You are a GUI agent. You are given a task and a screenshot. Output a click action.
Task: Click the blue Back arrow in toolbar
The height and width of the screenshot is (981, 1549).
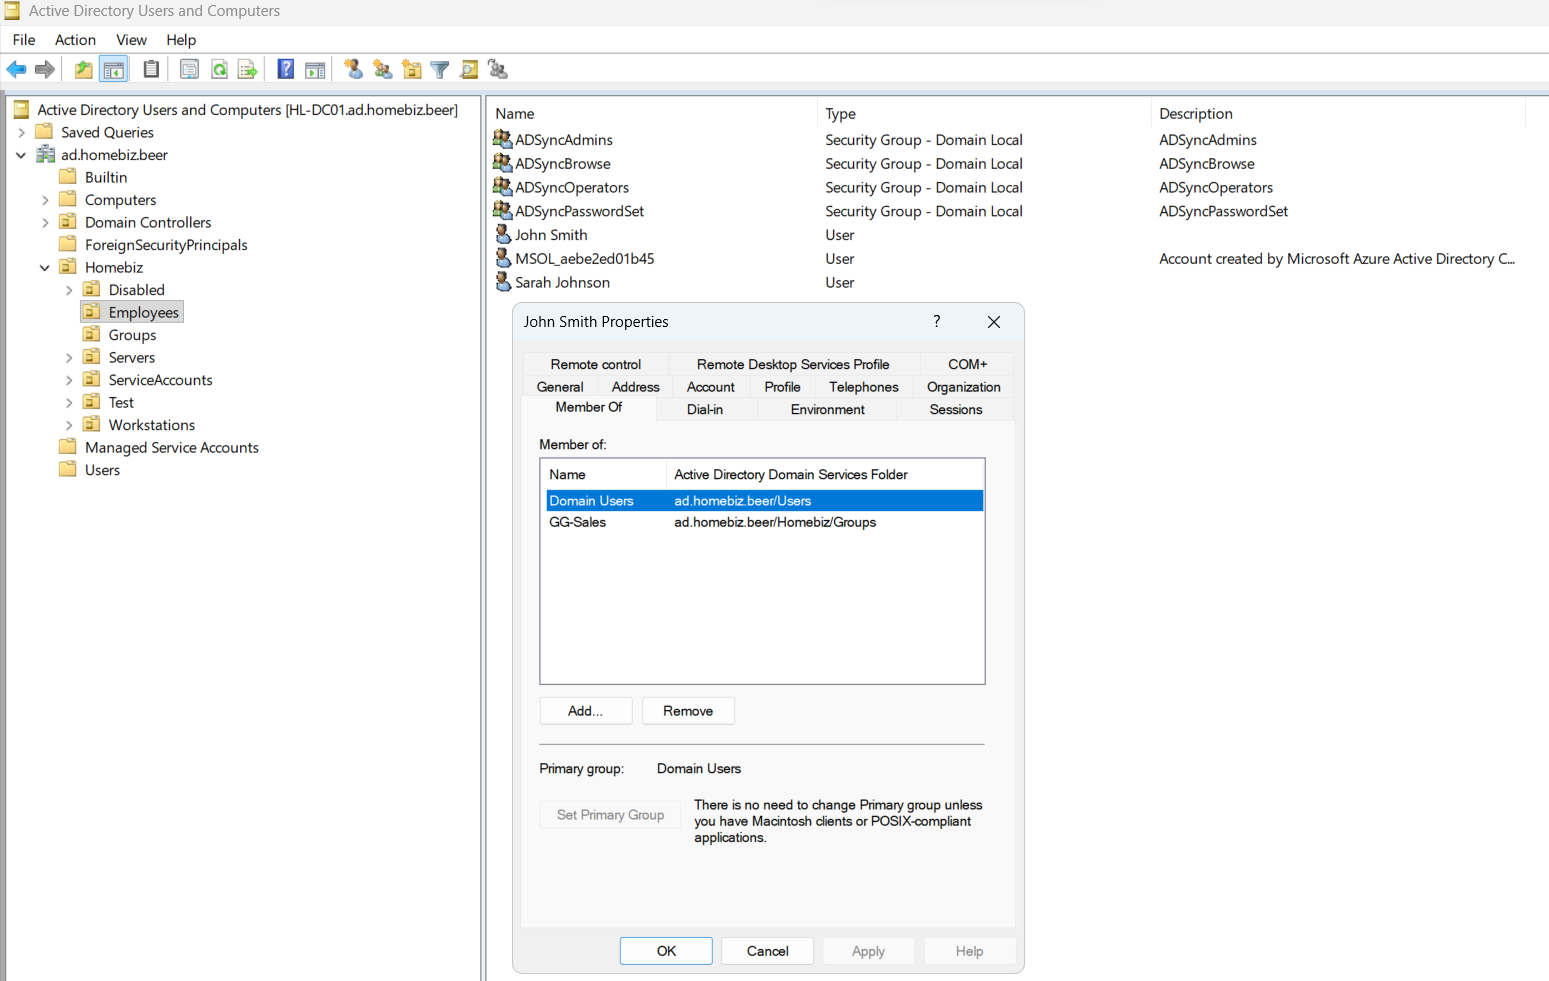[x=16, y=69]
